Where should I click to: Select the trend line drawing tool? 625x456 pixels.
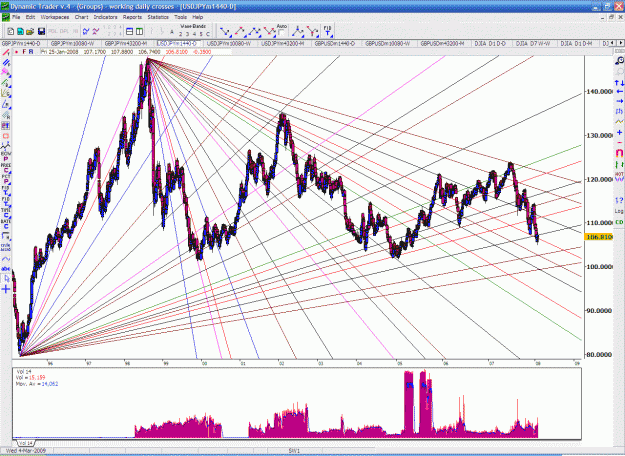pos(6,53)
